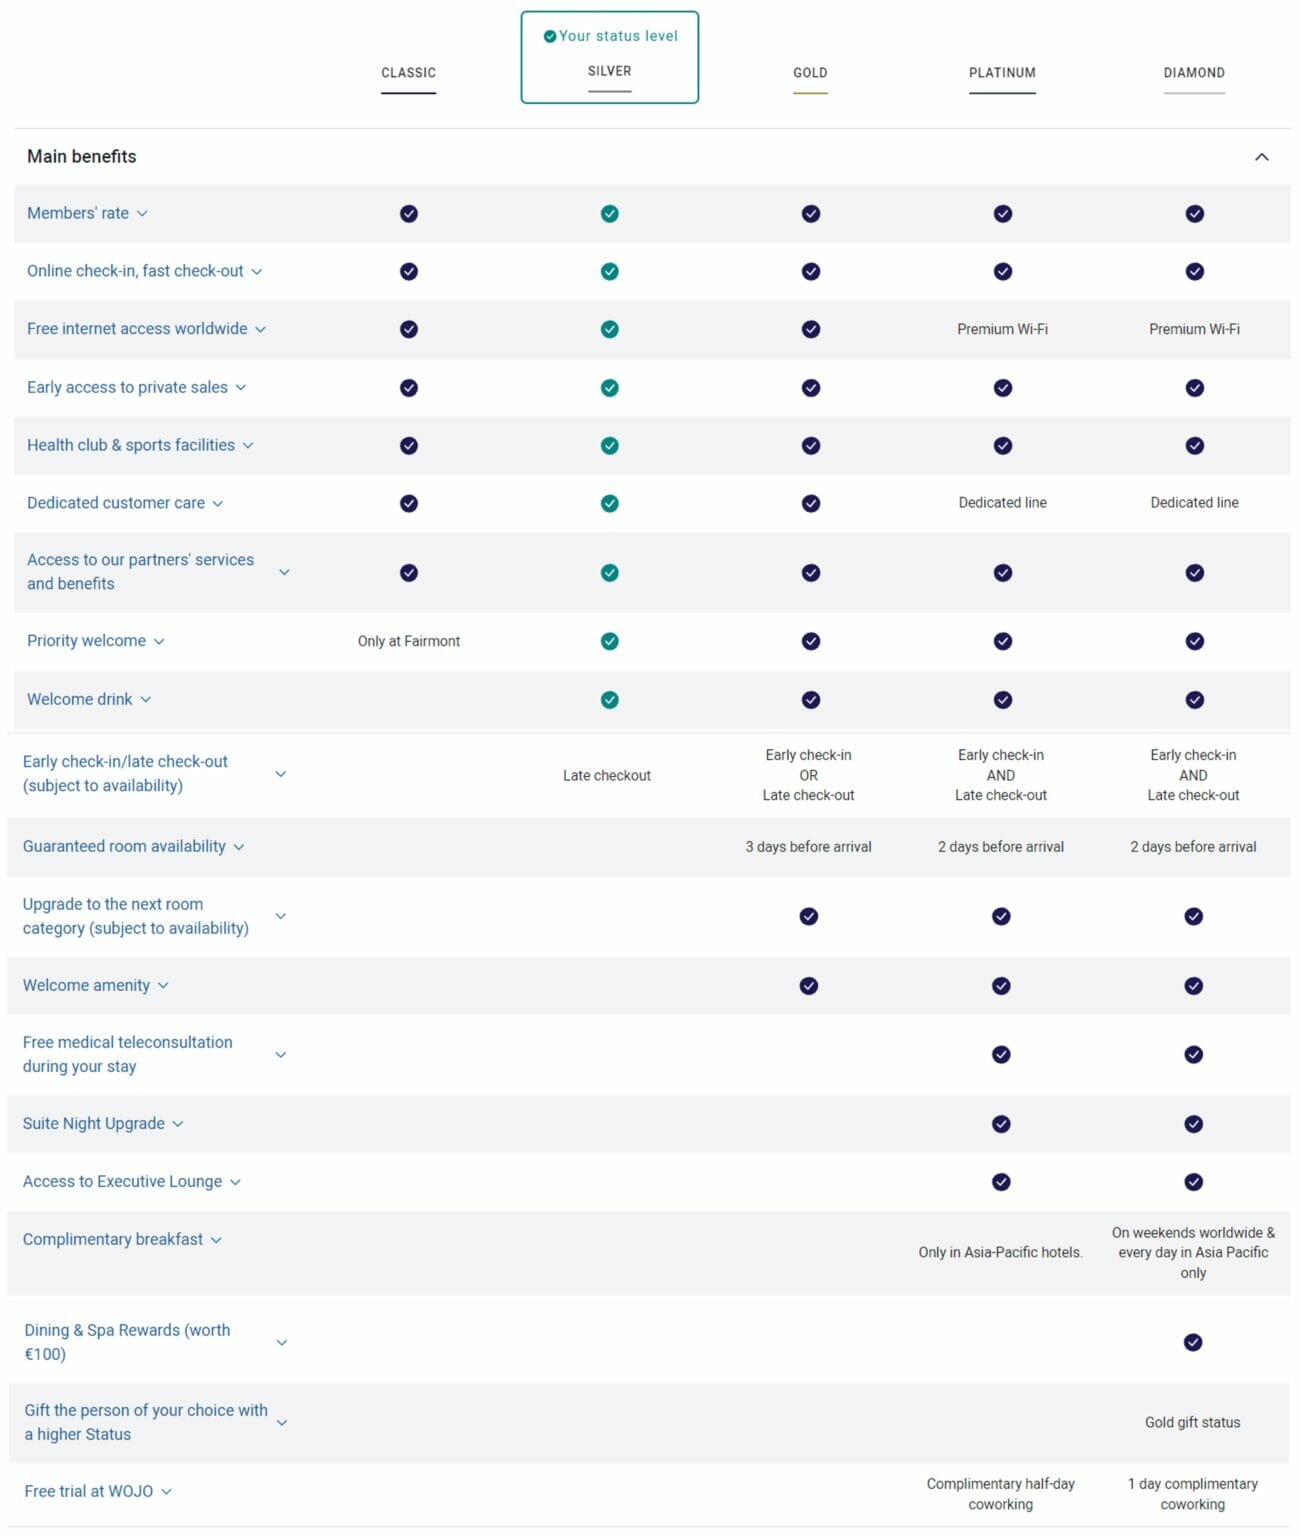Image resolution: width=1300 pixels, height=1536 pixels.
Task: Click the Gold checkmark for Welcome drink
Action: [x=809, y=700]
